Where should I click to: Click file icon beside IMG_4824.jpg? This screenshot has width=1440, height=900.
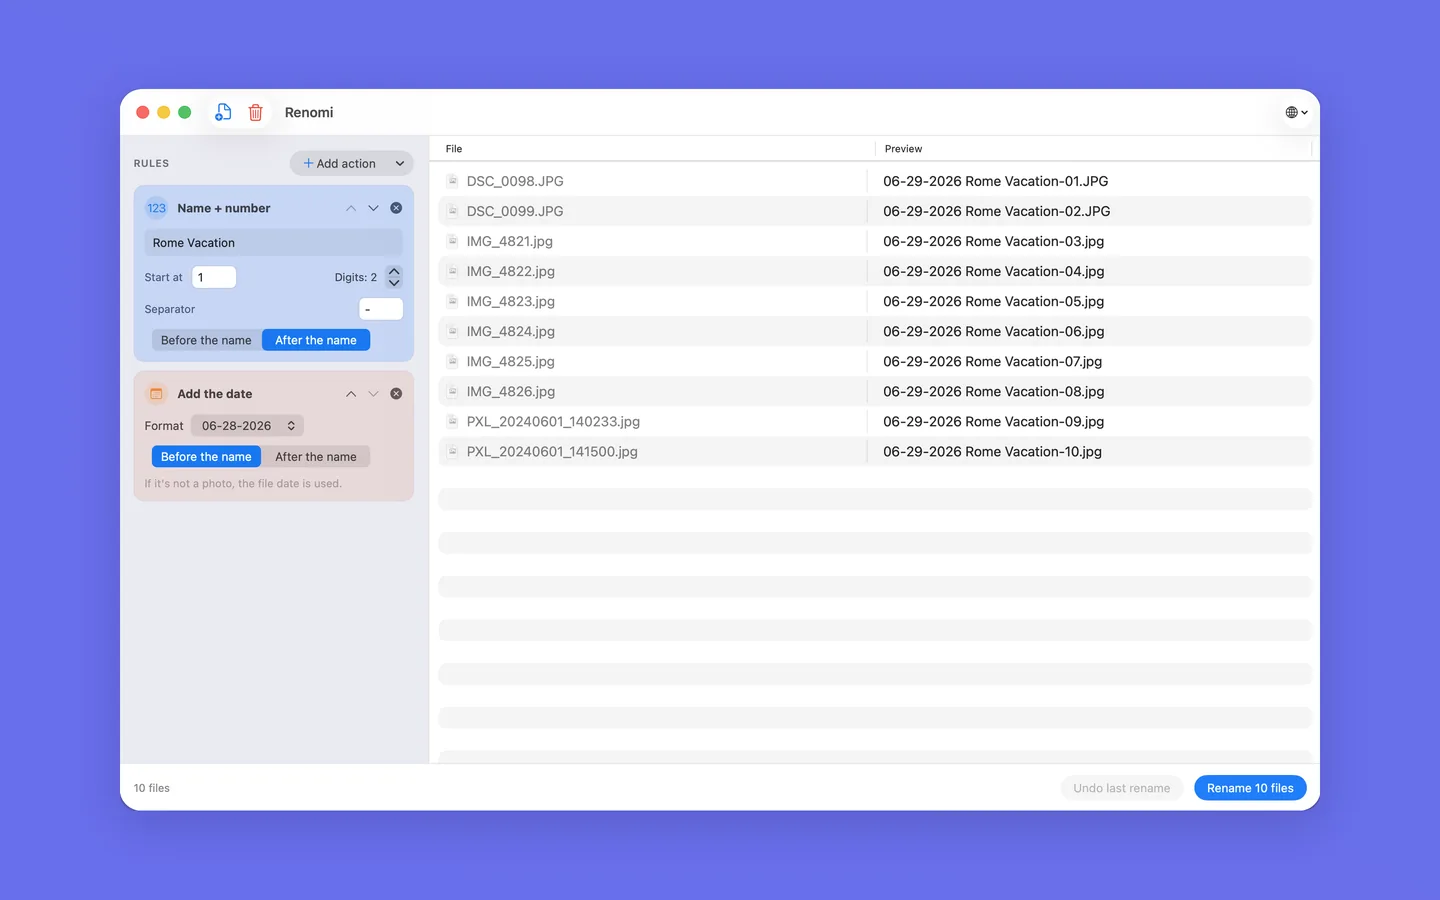452,331
